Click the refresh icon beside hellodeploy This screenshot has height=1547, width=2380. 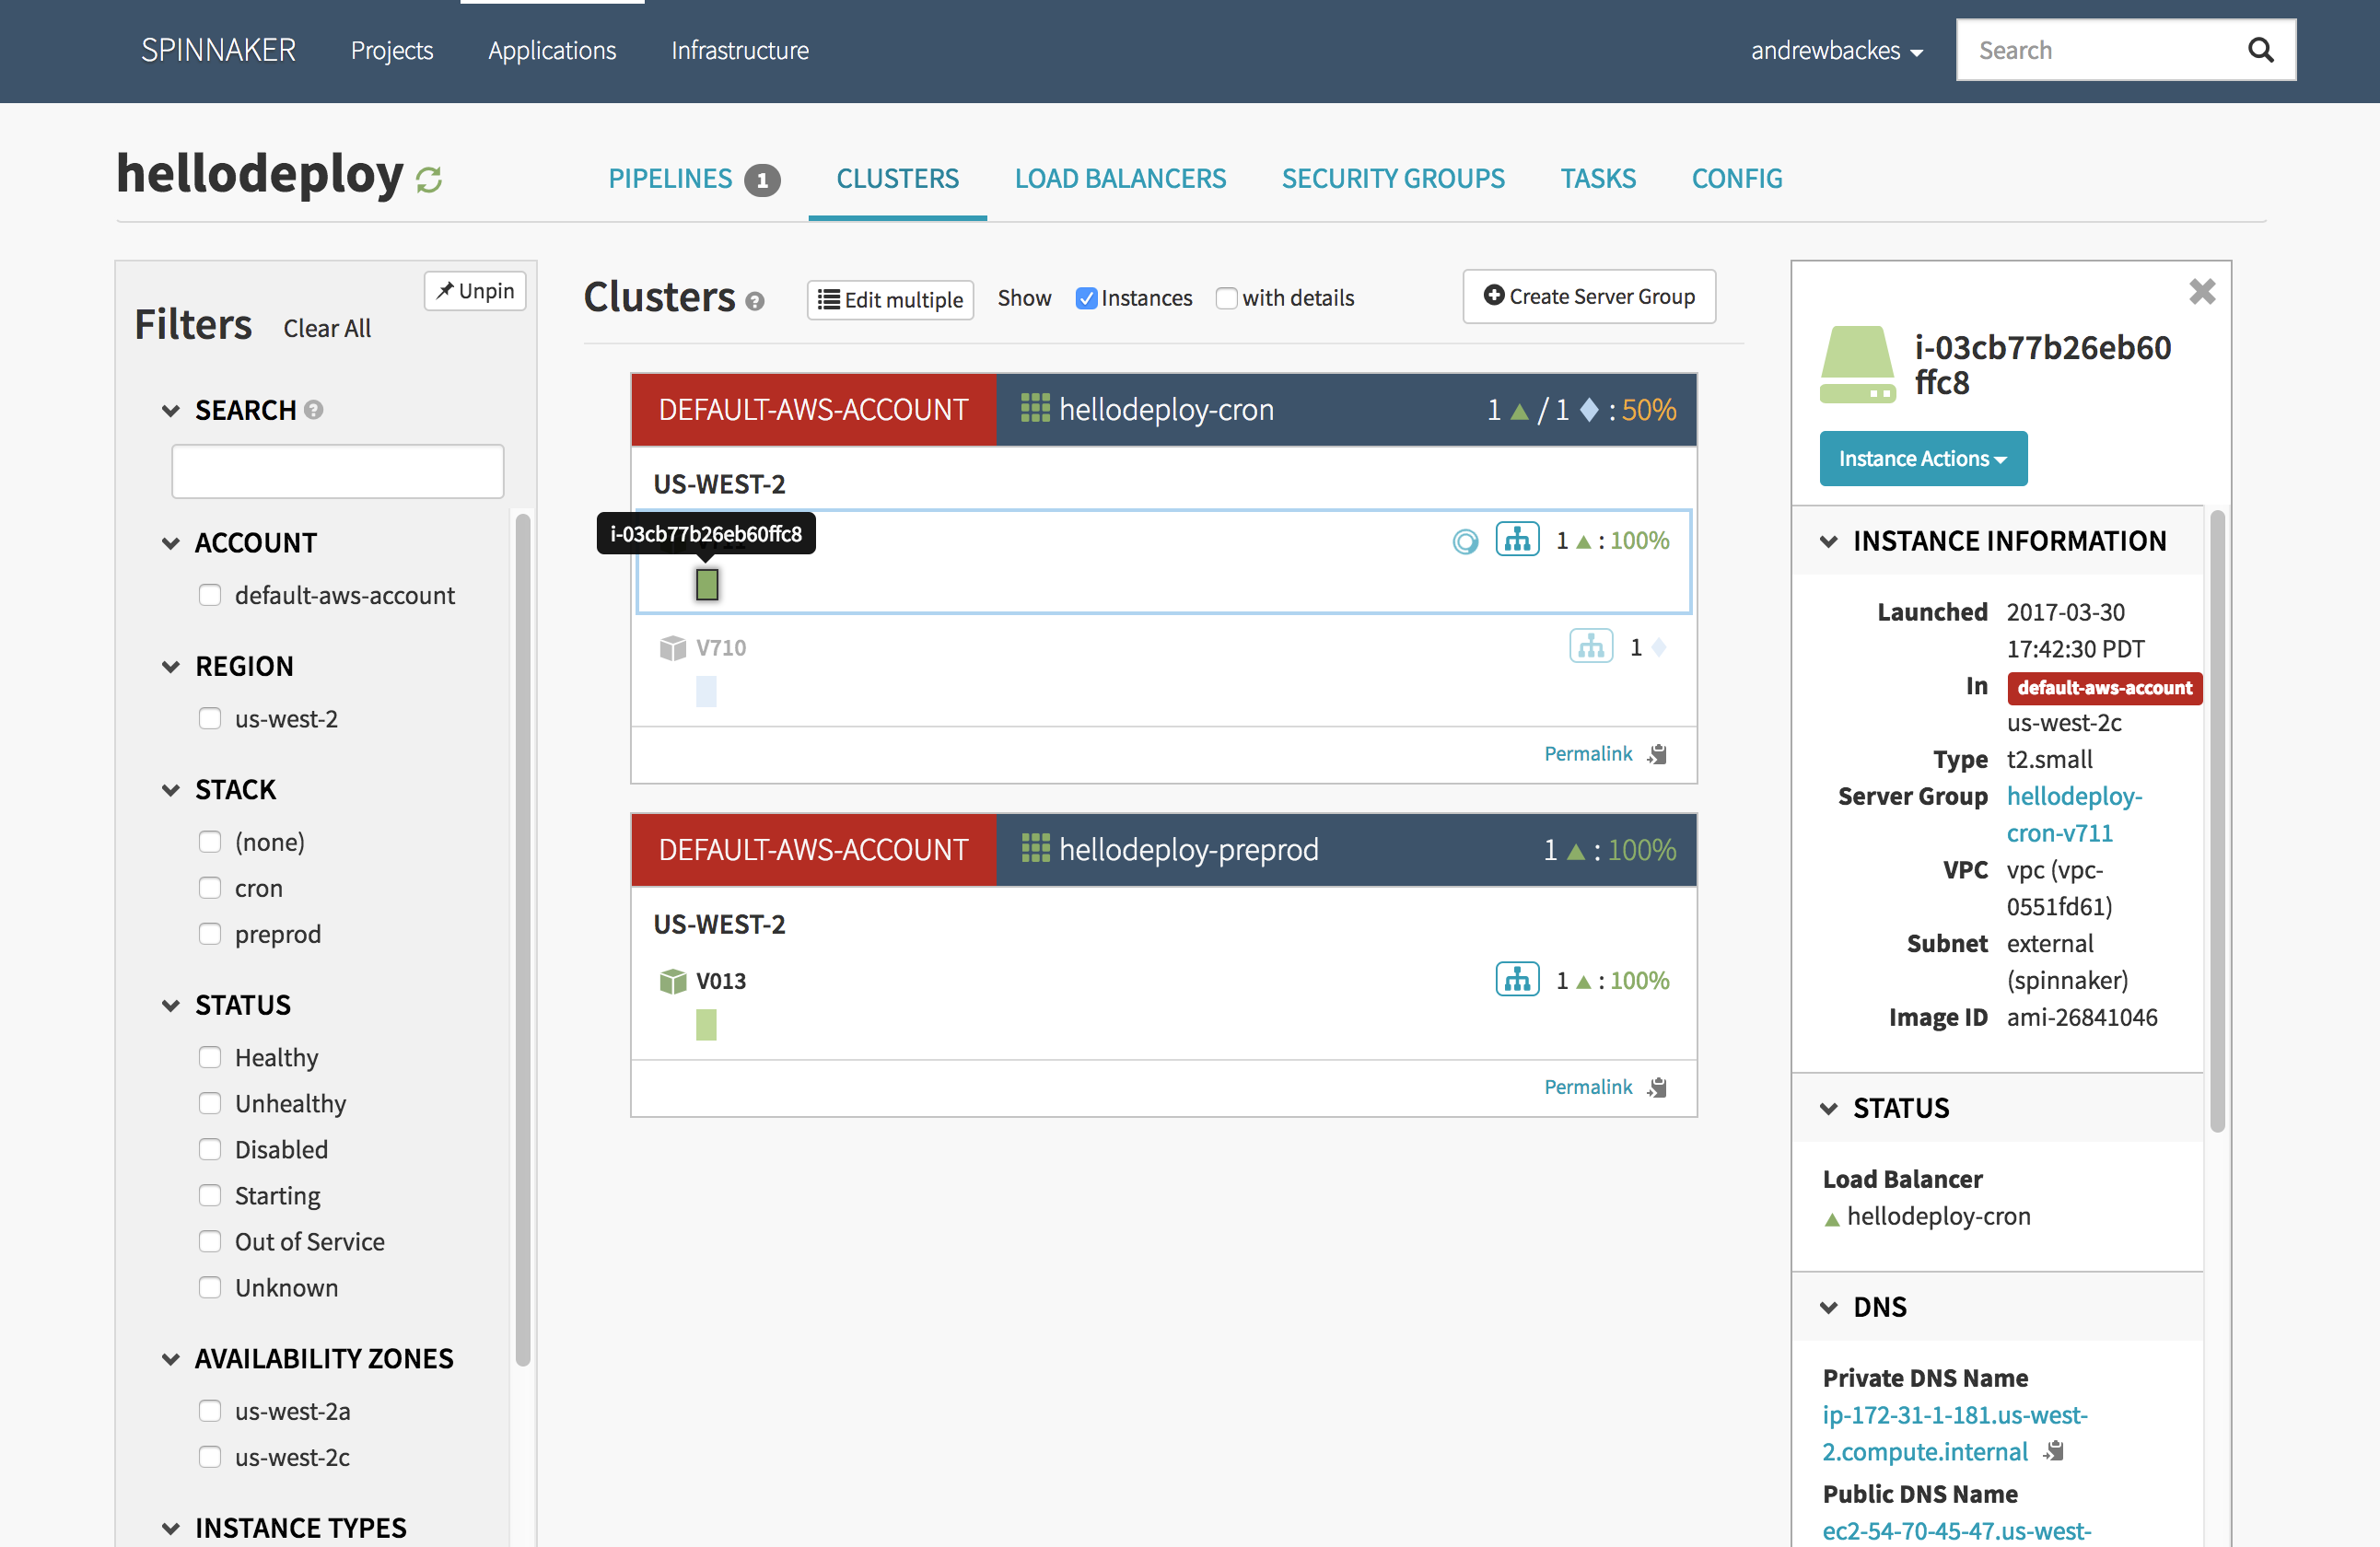tap(429, 180)
